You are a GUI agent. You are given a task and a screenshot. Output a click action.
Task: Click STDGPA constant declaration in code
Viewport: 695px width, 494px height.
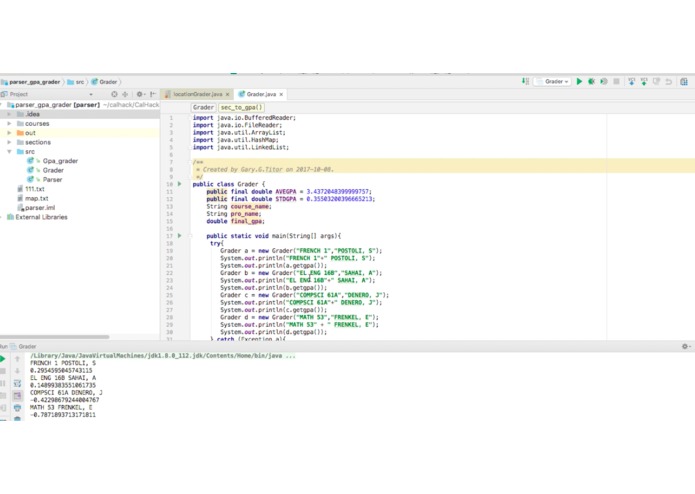click(x=290, y=199)
